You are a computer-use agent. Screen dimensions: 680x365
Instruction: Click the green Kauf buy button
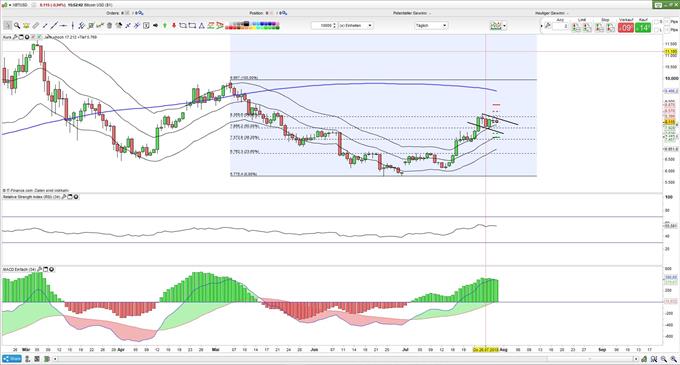click(x=643, y=28)
